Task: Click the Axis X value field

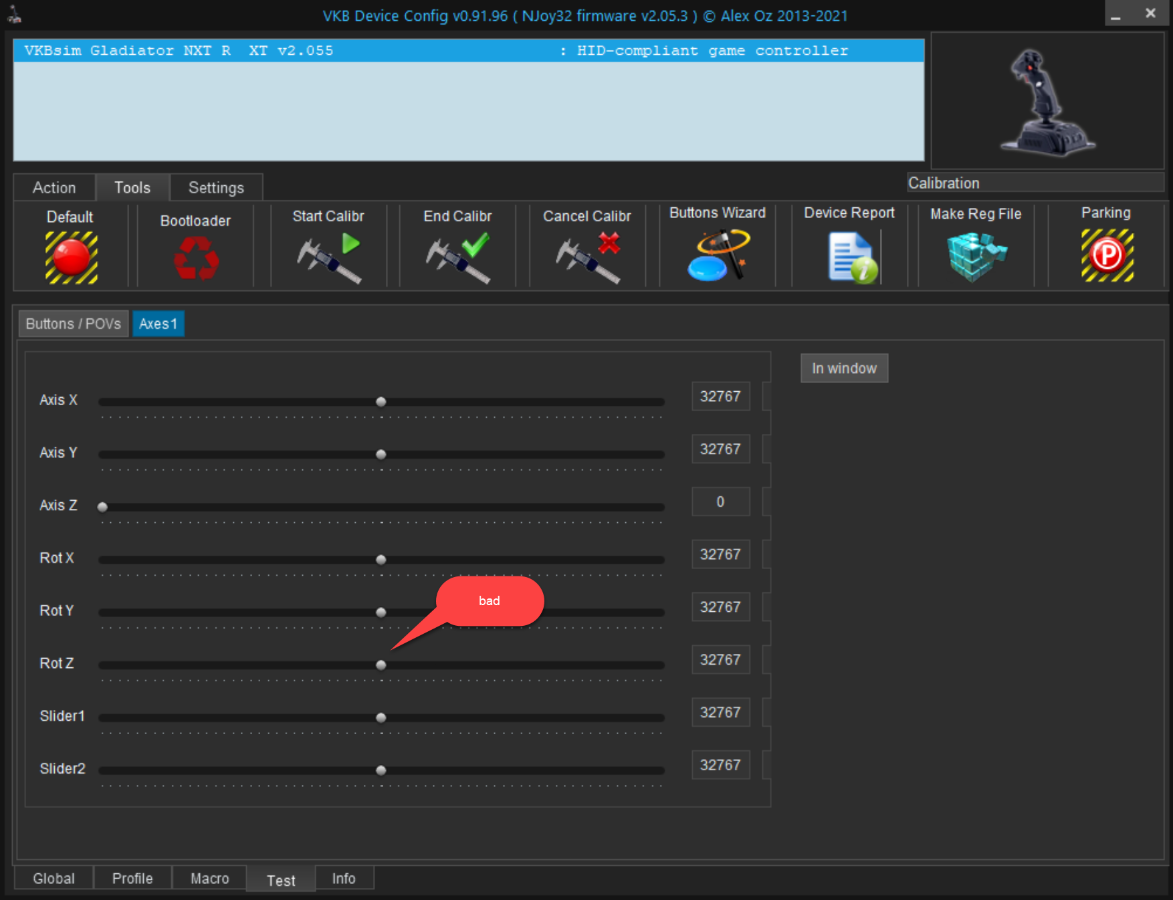Action: tap(720, 397)
